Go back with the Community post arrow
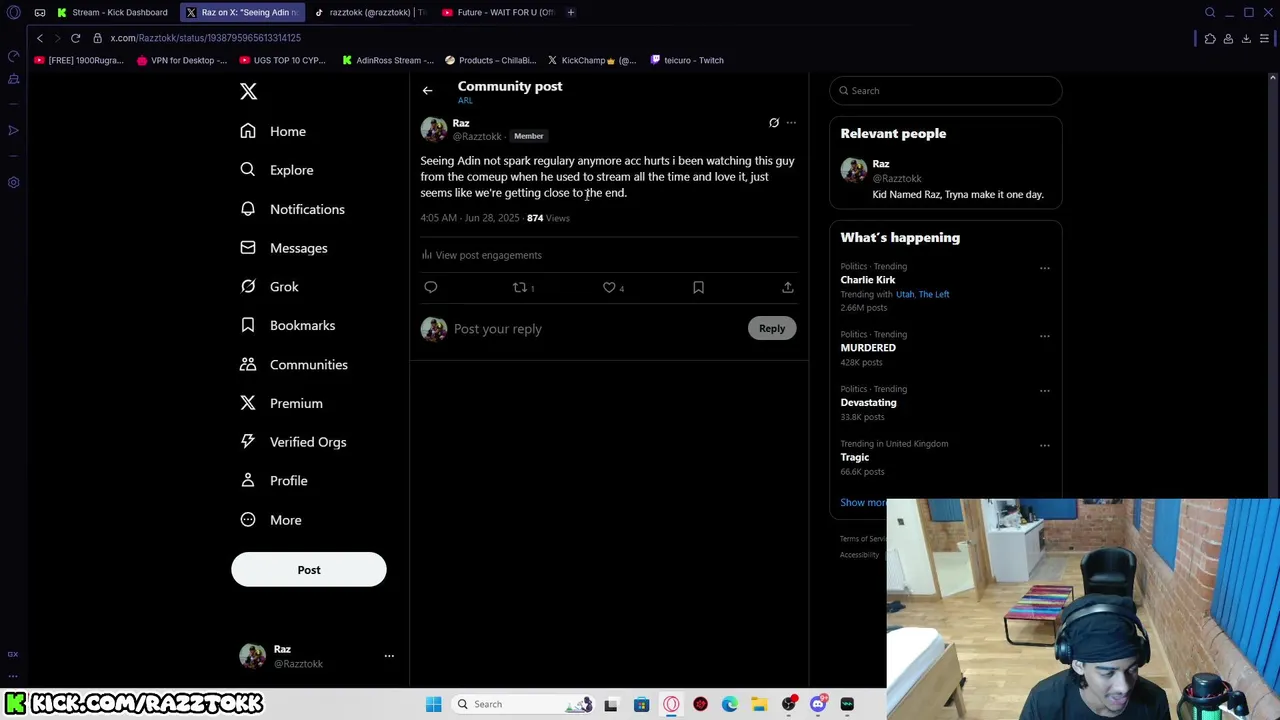 pos(427,91)
